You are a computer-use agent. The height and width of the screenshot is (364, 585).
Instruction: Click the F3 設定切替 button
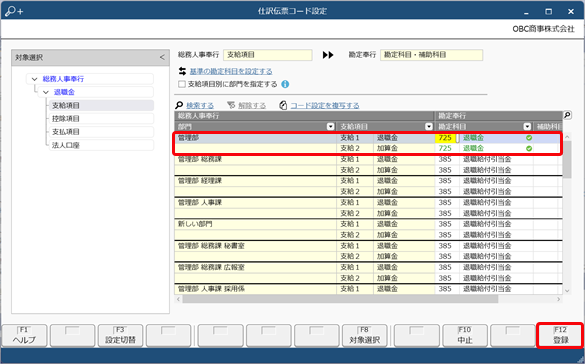pos(120,335)
